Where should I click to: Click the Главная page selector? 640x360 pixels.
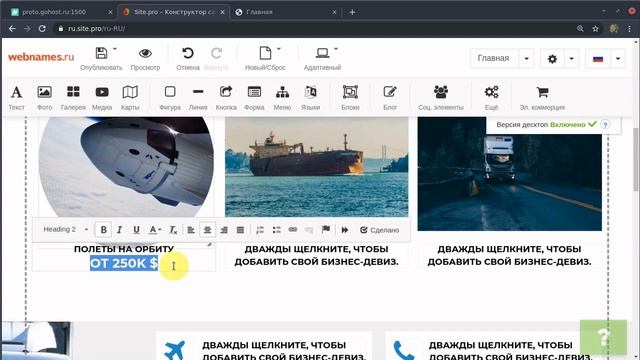point(494,58)
